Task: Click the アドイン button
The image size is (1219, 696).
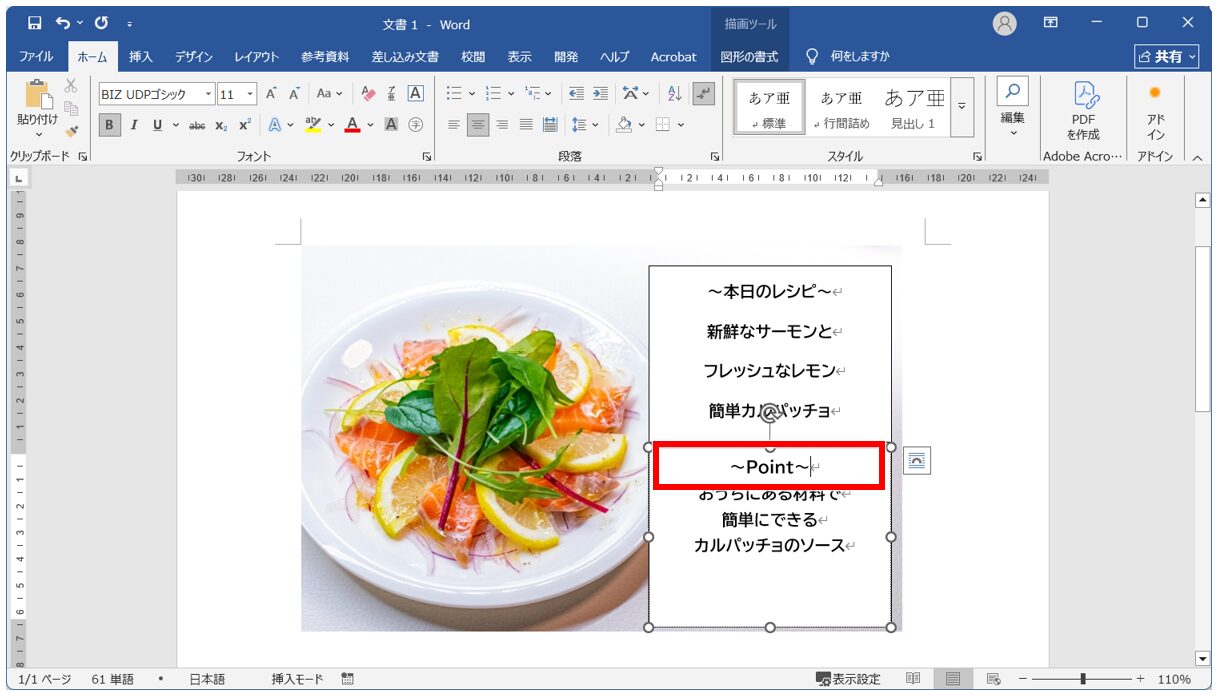Action: (x=1155, y=108)
